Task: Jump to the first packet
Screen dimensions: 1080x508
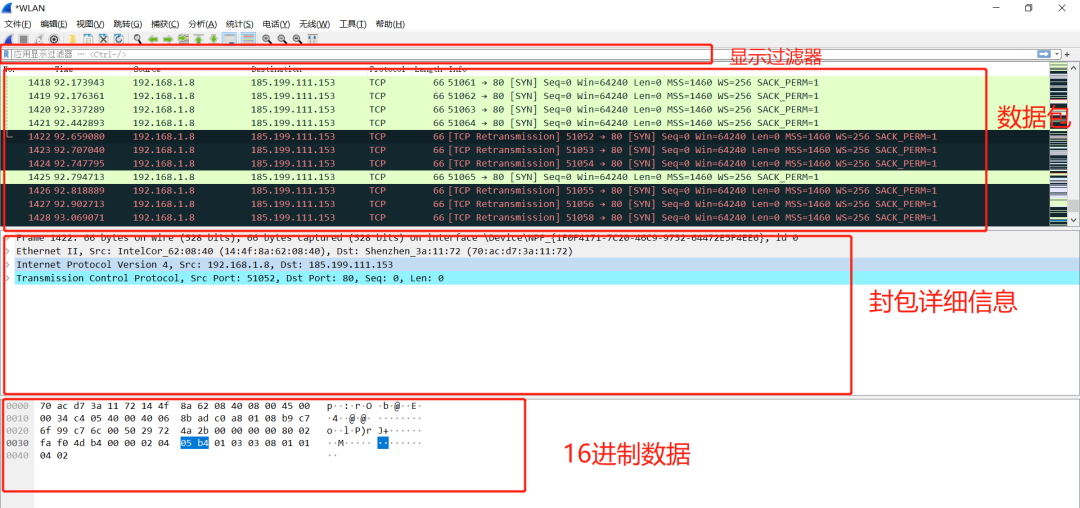Action: (198, 39)
